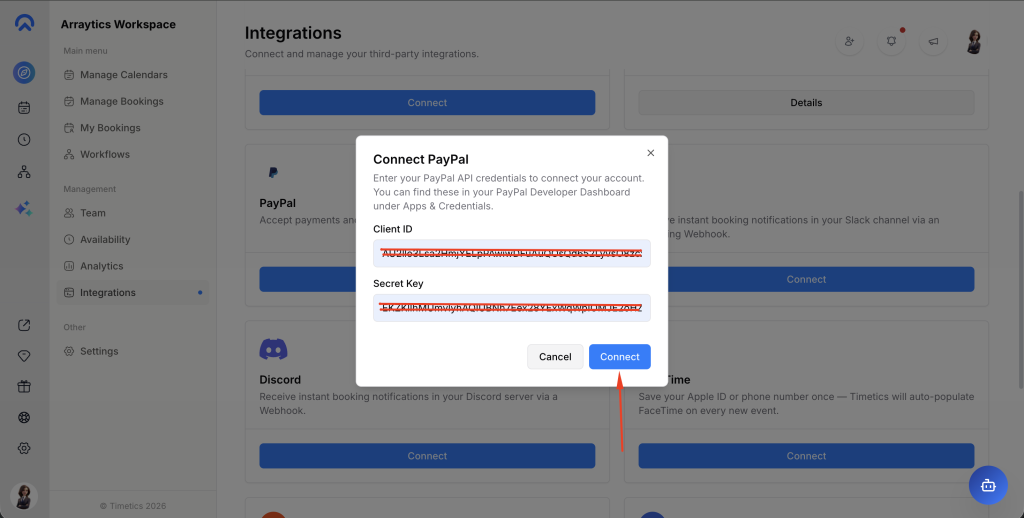Click the add user icon
This screenshot has width=1024, height=518.
(x=849, y=42)
